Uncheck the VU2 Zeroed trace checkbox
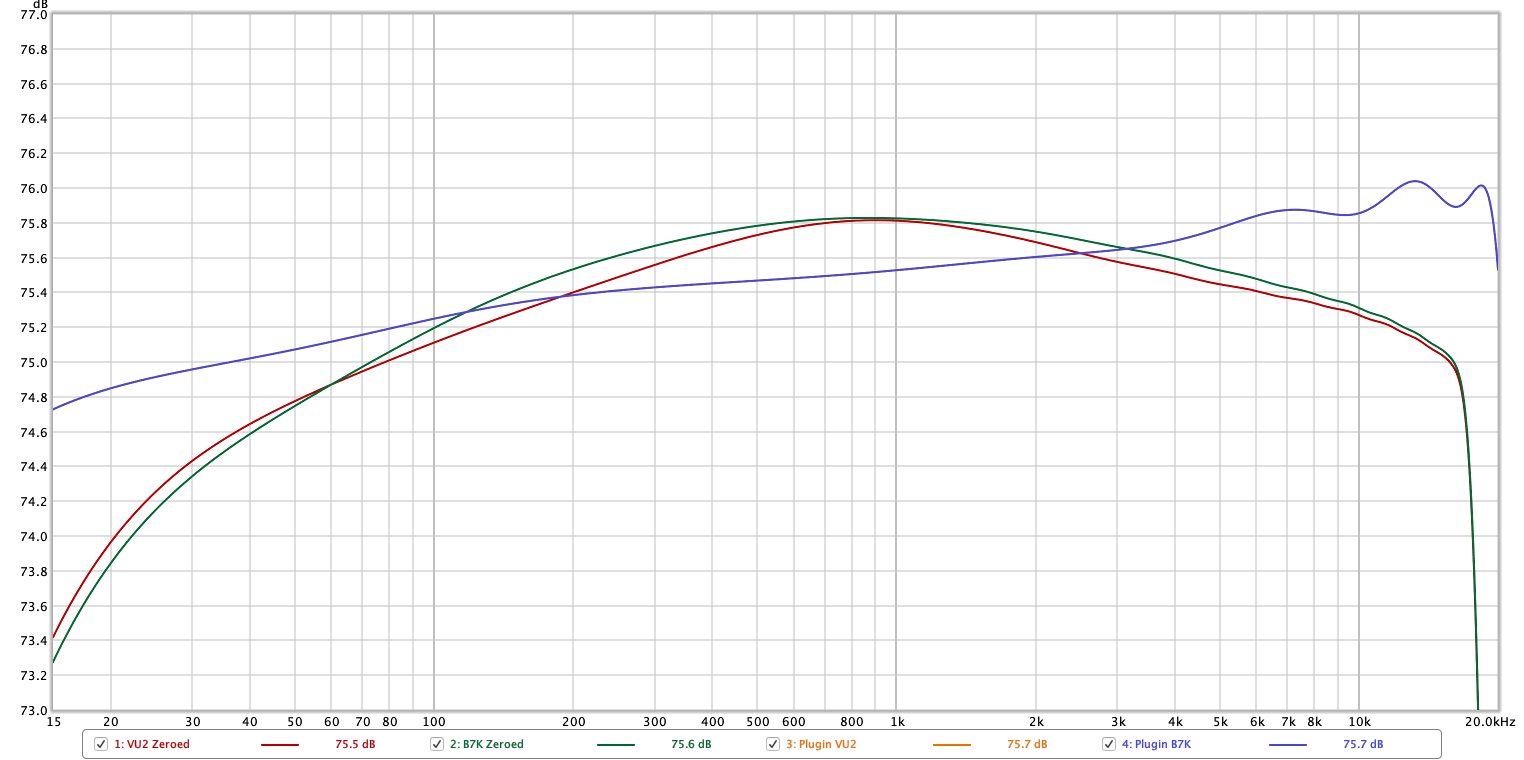The width and height of the screenshot is (1524, 760). 101,744
